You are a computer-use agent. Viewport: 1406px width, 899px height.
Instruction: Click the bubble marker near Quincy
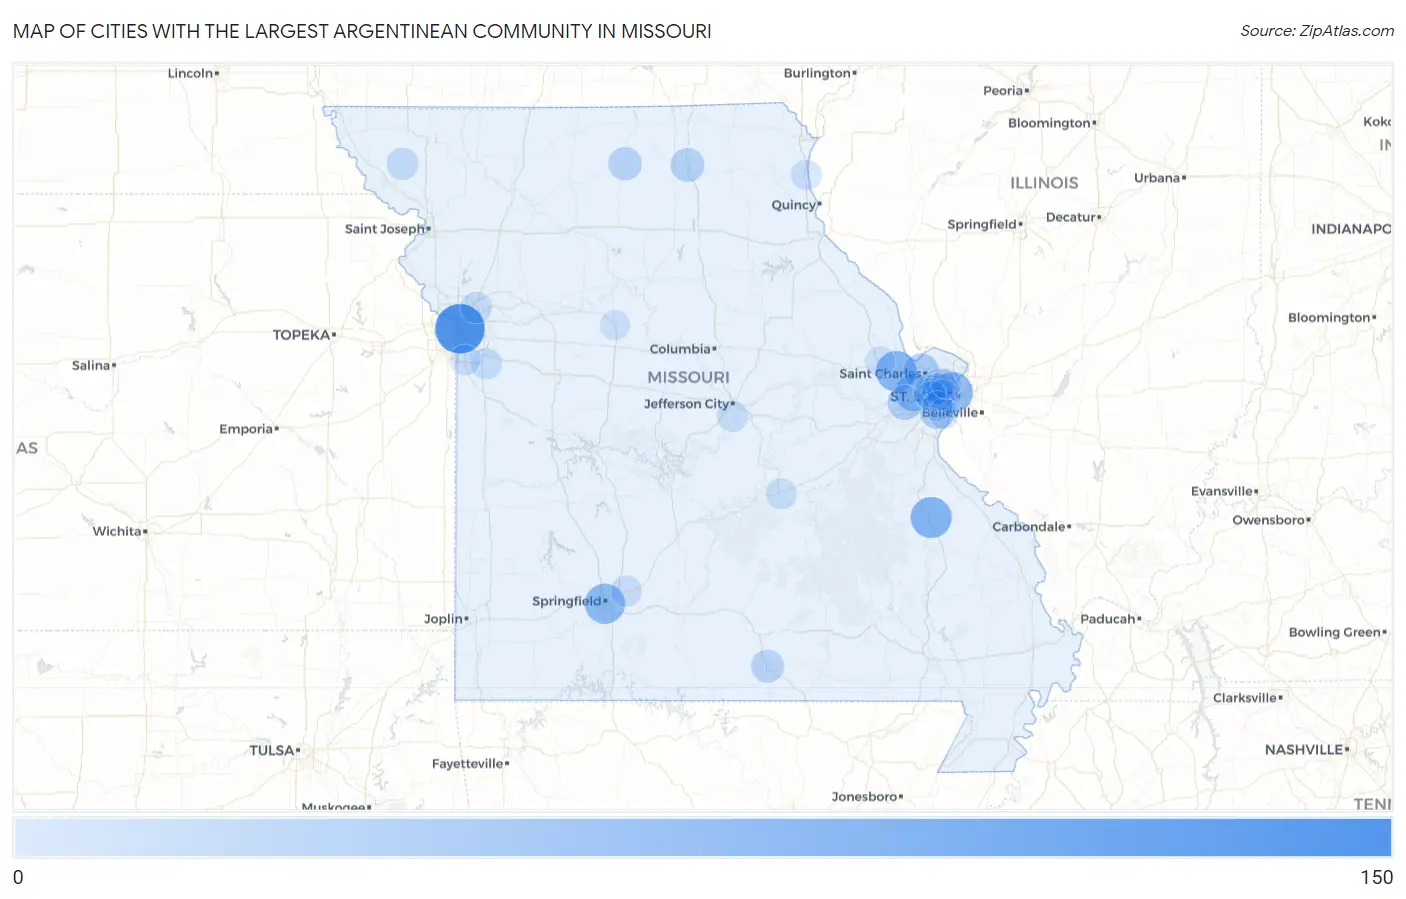coord(806,175)
